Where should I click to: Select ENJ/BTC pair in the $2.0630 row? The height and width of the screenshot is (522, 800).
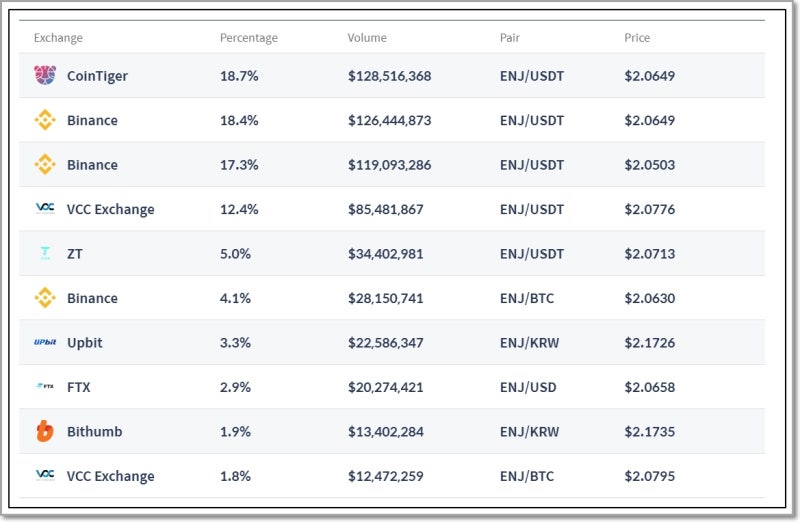[527, 298]
